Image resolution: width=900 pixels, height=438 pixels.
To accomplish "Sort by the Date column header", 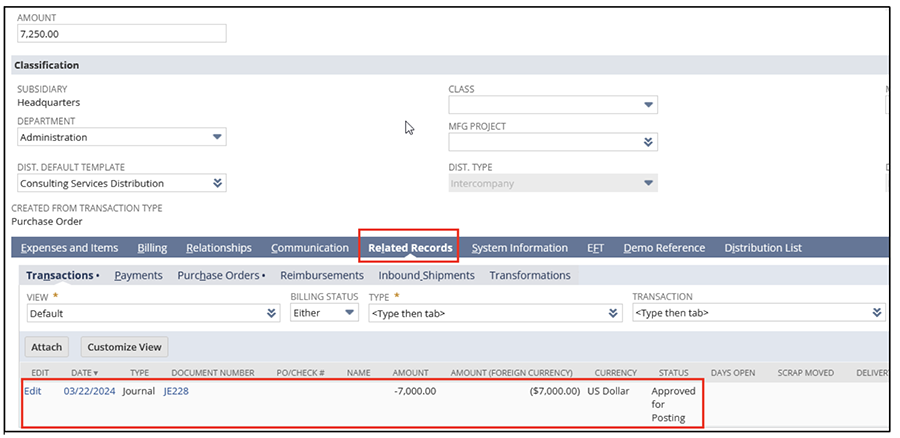I will (84, 373).
